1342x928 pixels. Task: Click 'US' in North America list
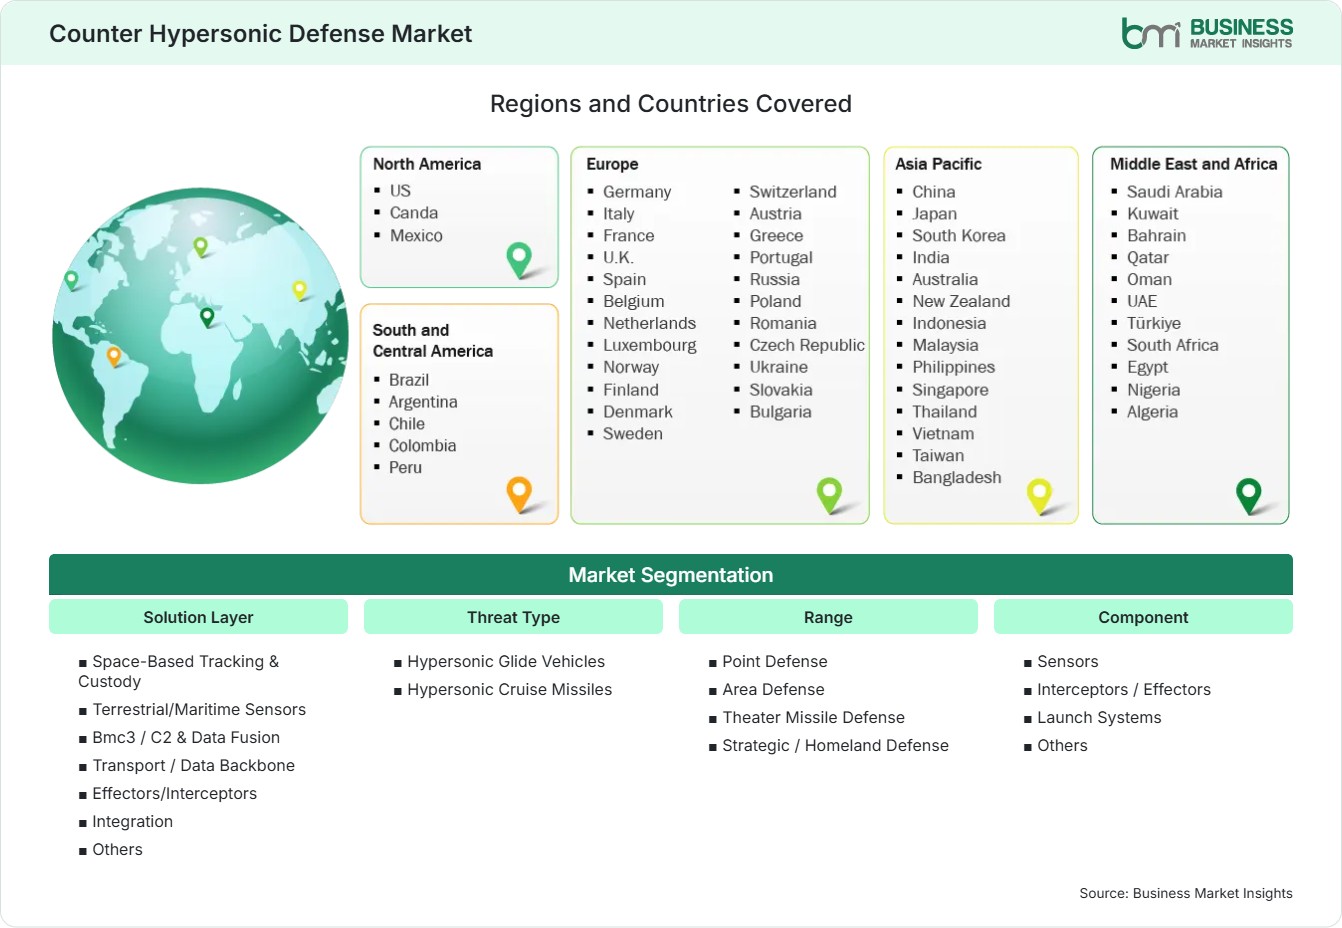pyautogui.click(x=400, y=190)
